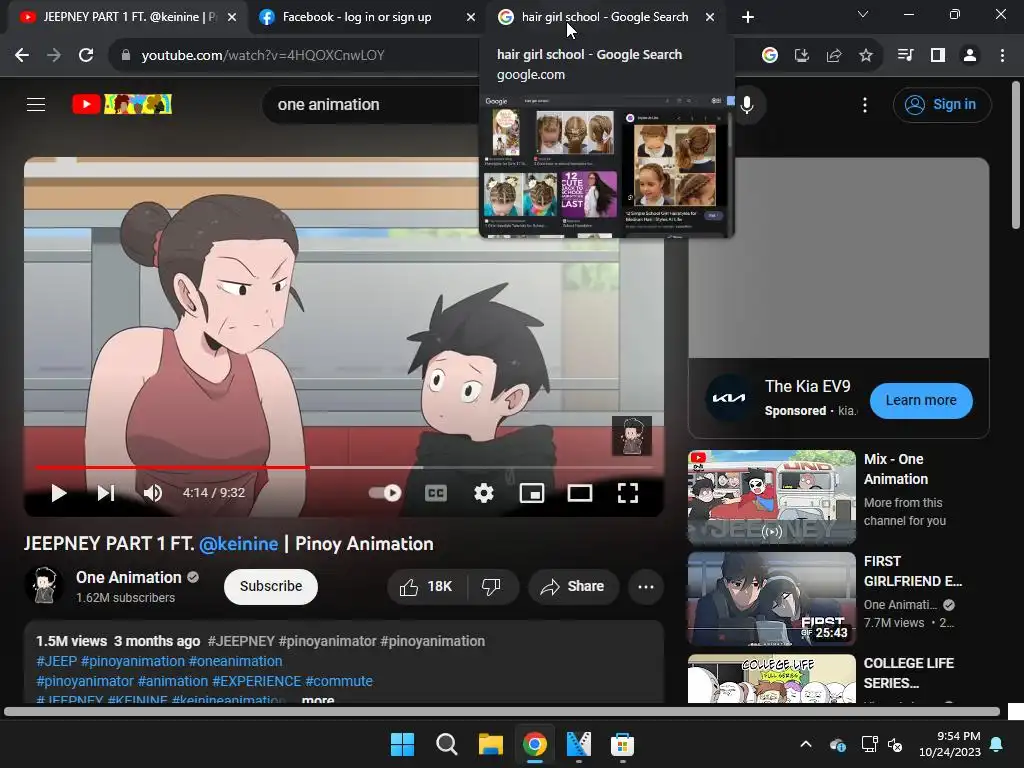Click the youtube.com address bar URL
The image size is (1024, 768).
[263, 56]
